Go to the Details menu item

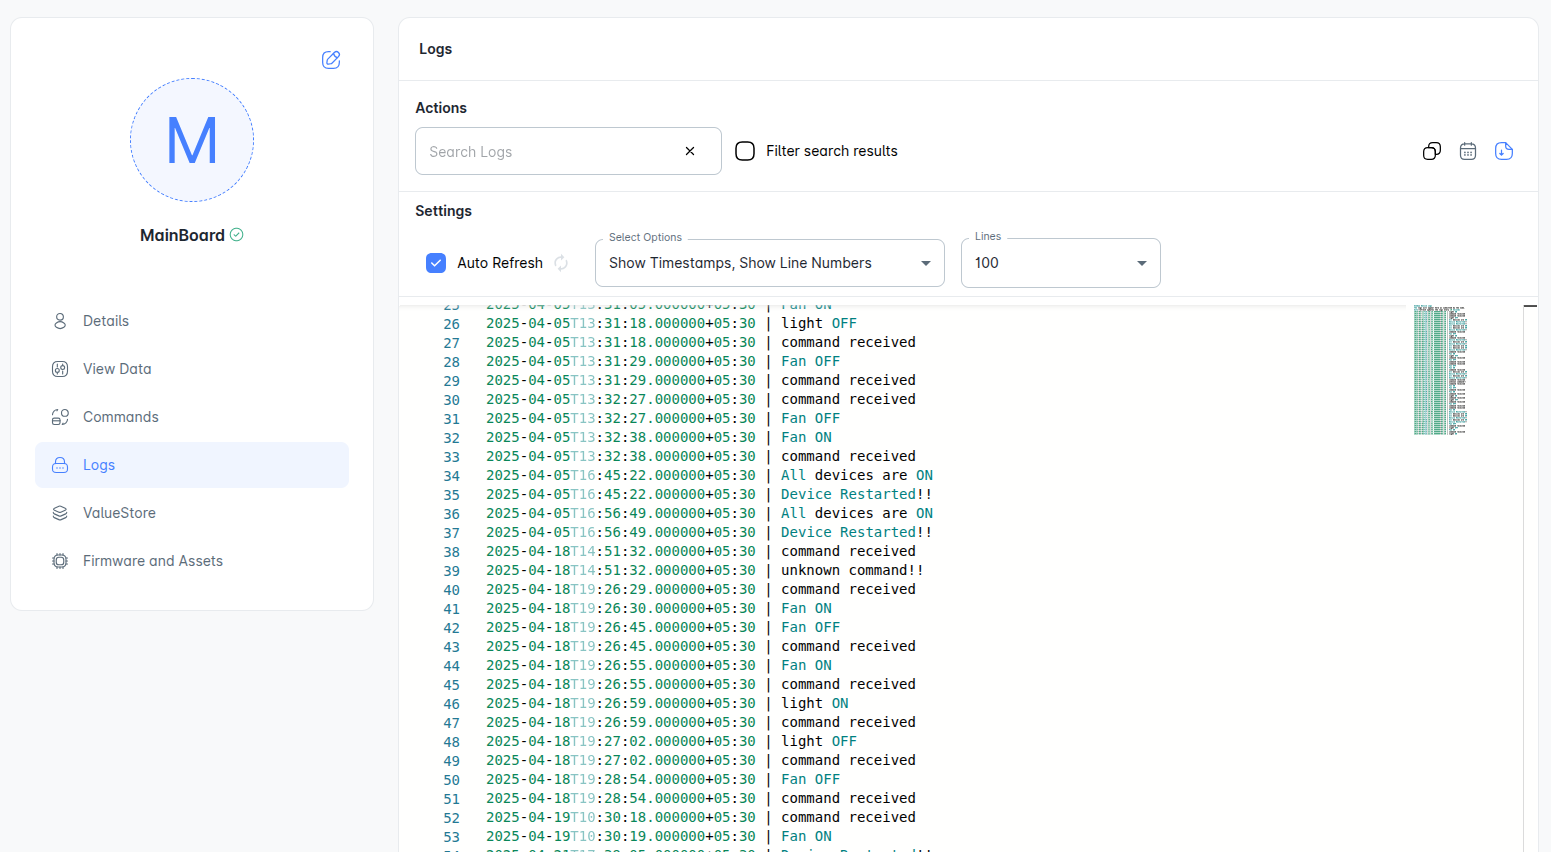(106, 321)
